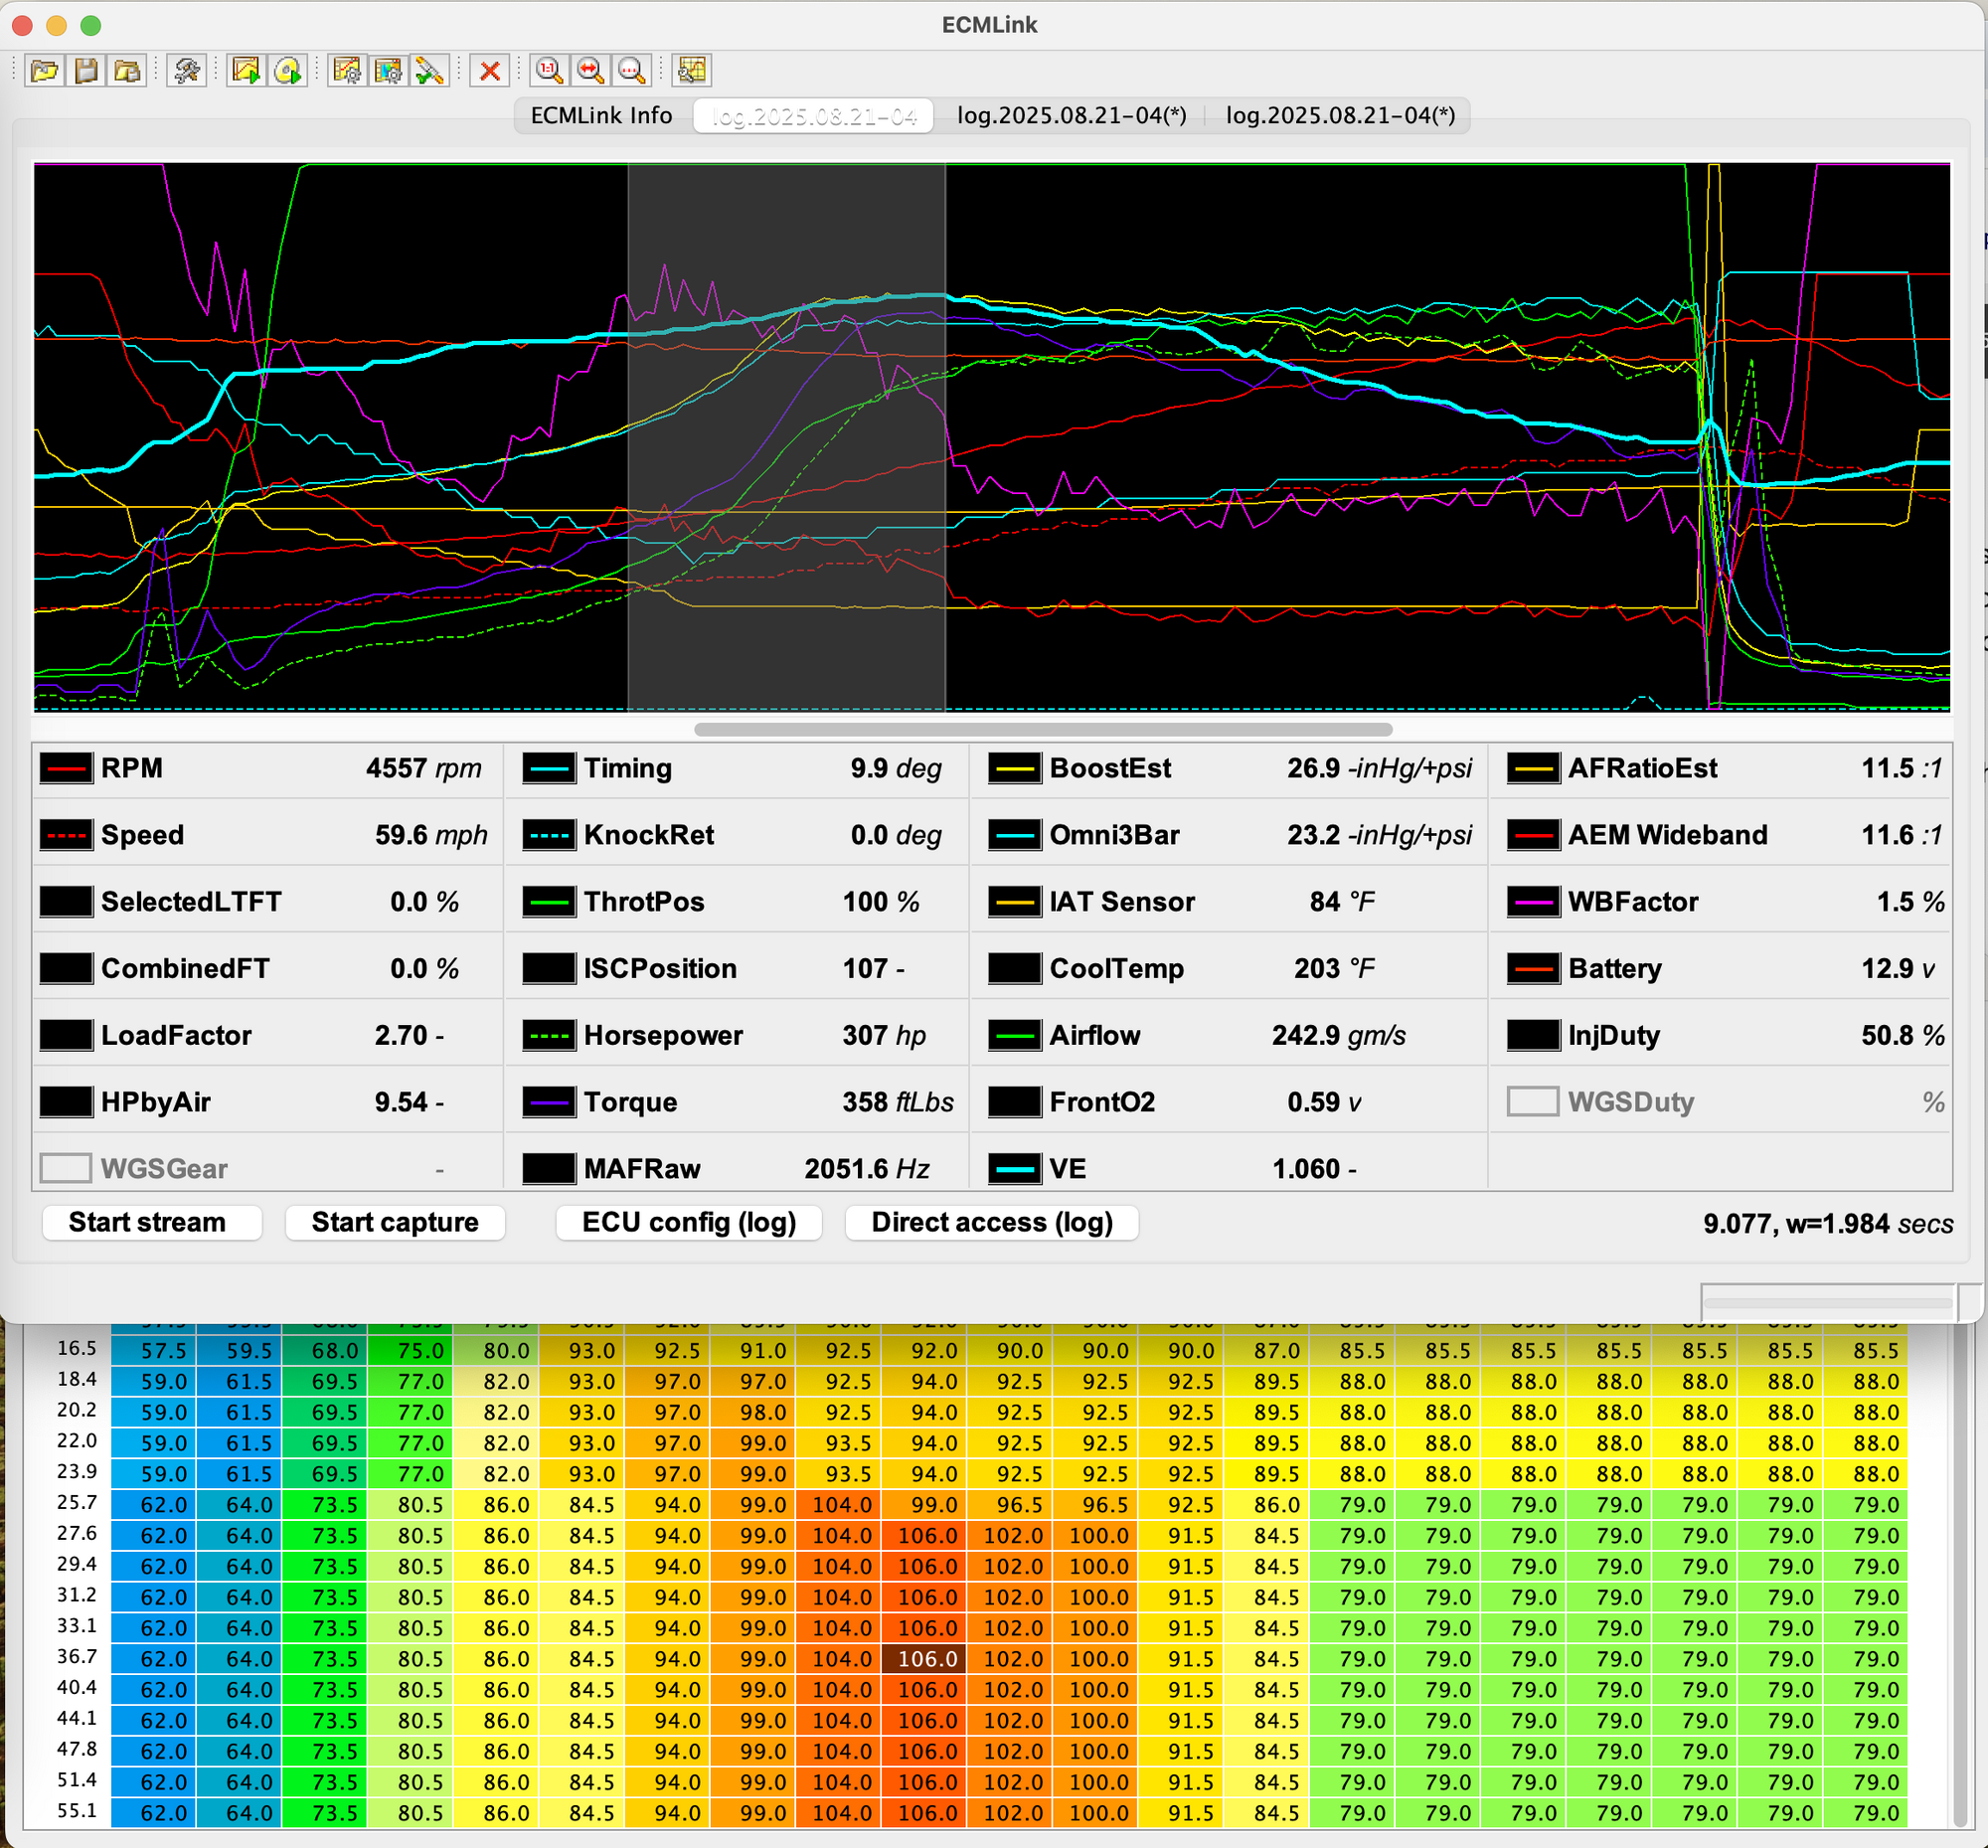Toggle the RPM red line swatch
This screenshot has height=1848, width=1988.
point(66,768)
